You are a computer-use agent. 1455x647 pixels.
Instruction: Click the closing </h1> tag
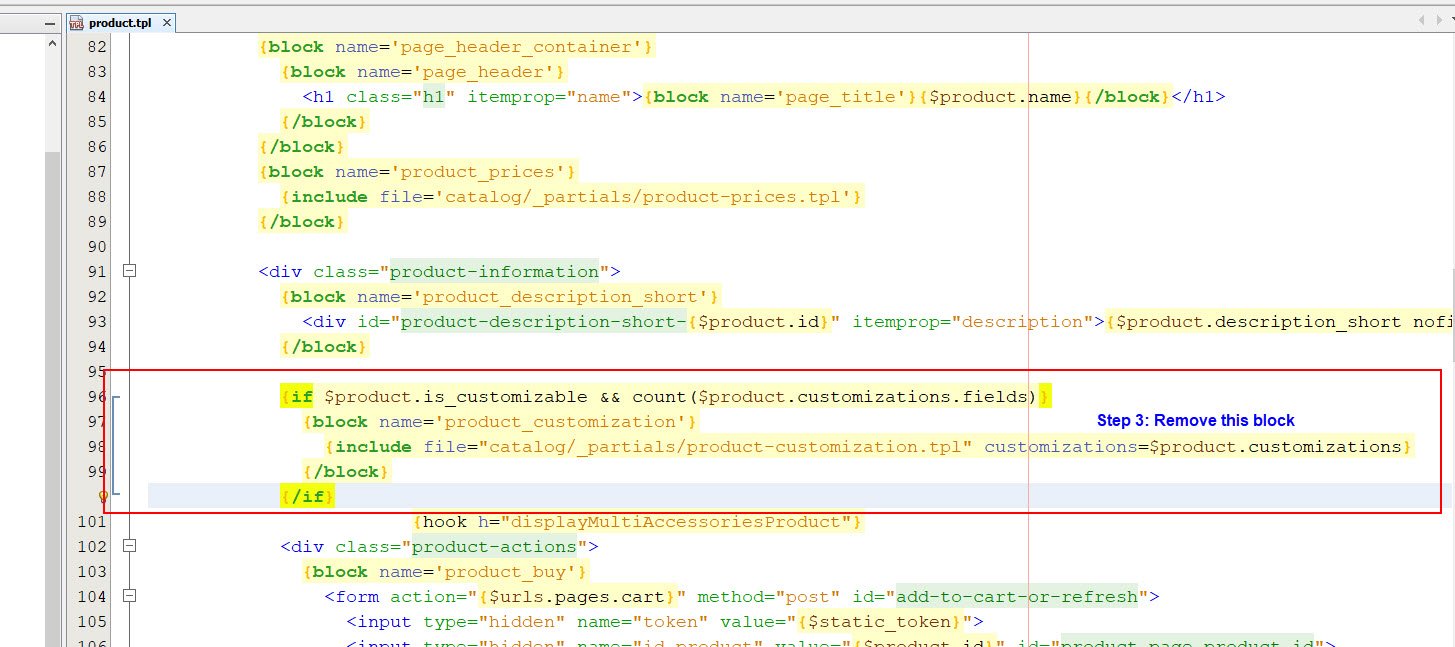(x=1198, y=97)
